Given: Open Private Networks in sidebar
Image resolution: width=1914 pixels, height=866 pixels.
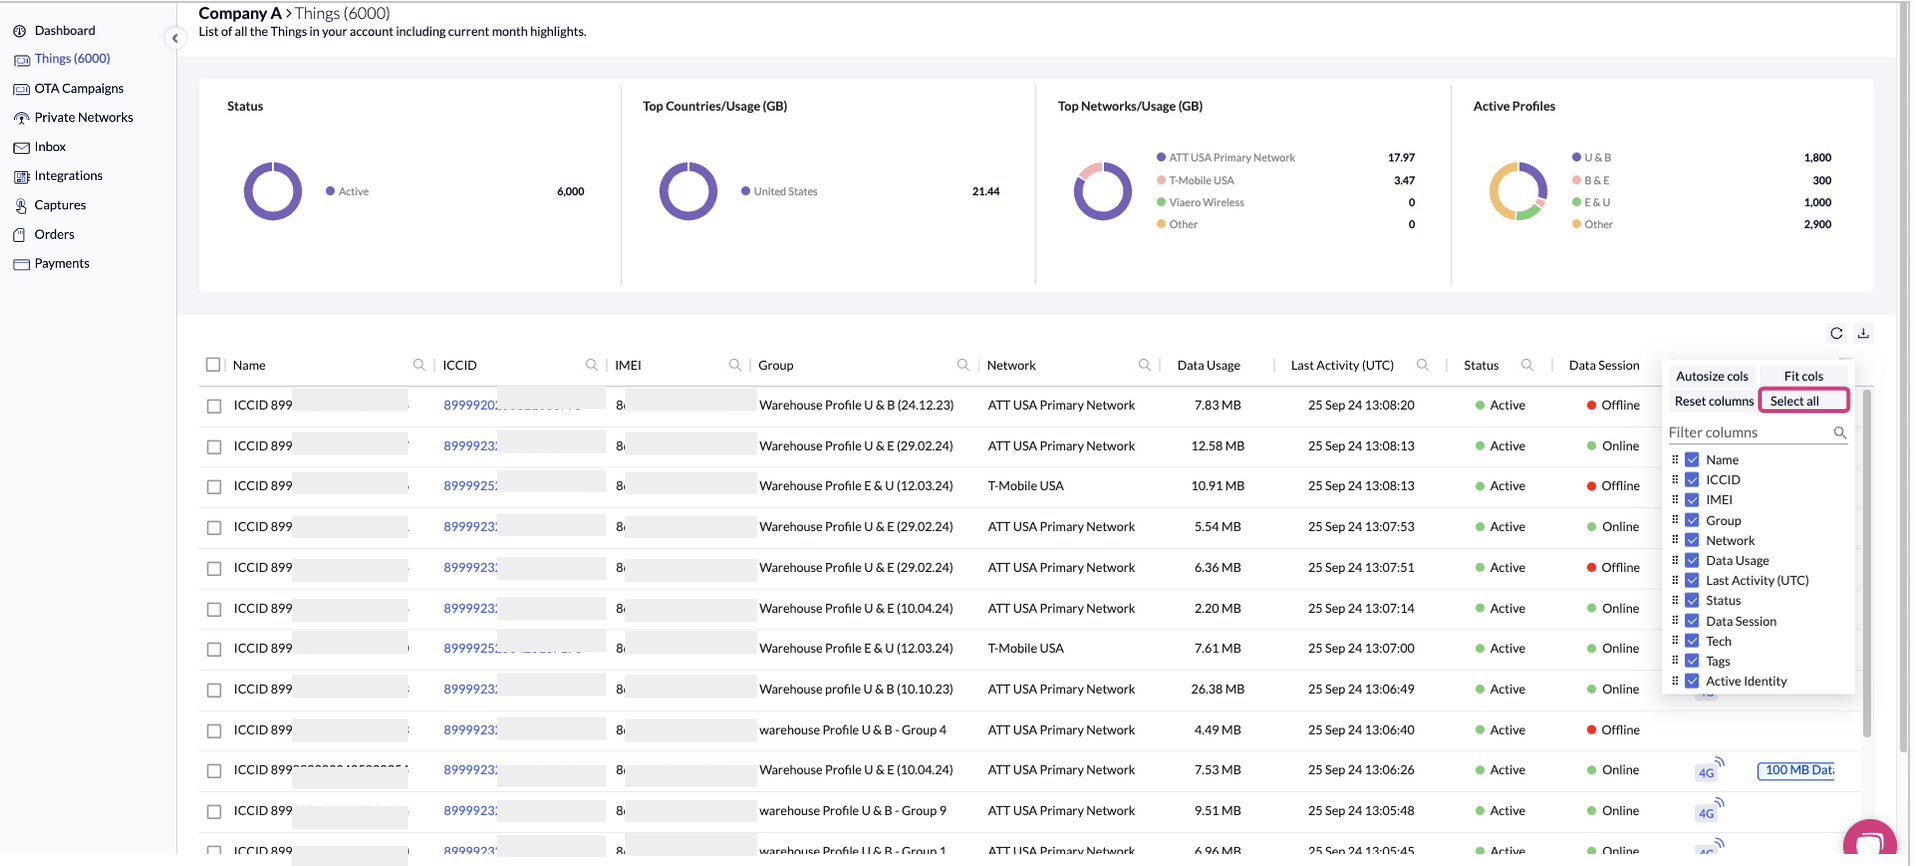Looking at the screenshot, I should click(83, 117).
